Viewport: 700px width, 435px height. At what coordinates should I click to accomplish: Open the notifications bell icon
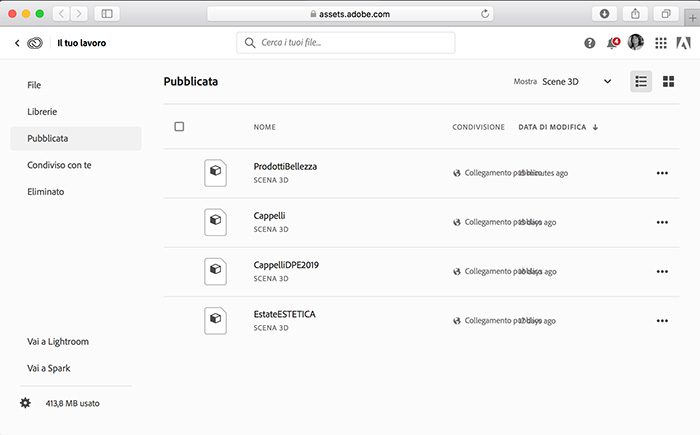click(613, 43)
